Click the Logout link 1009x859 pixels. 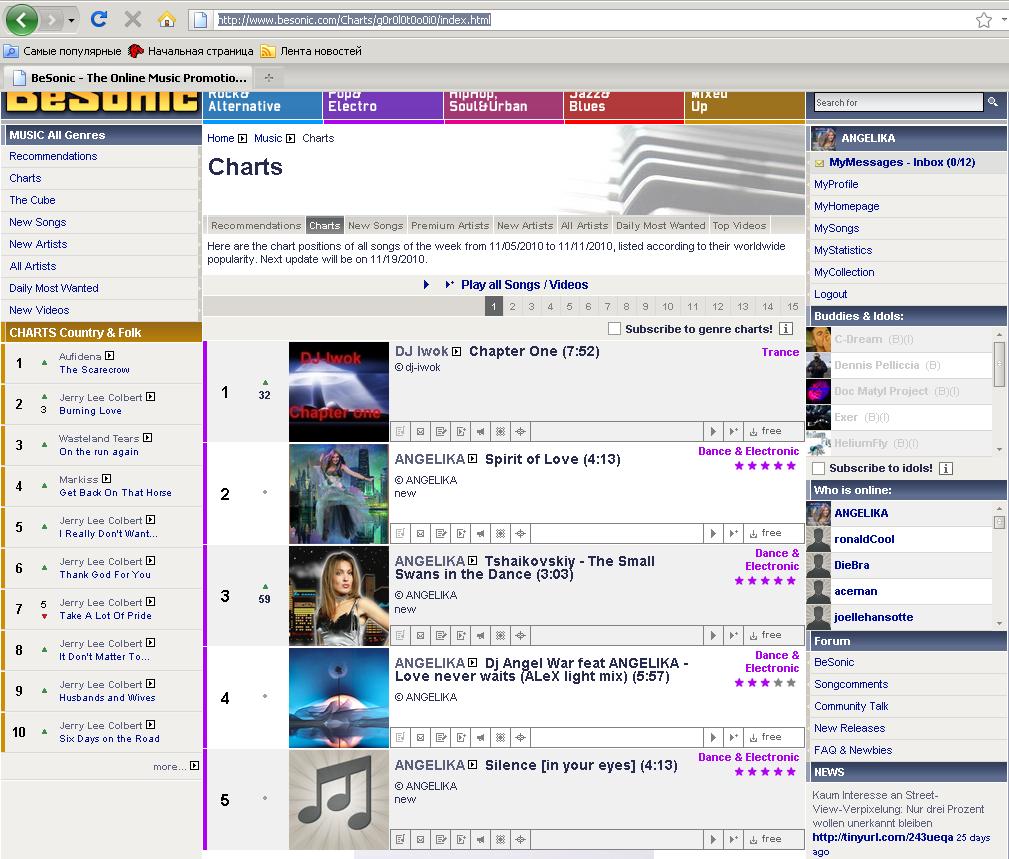[x=831, y=294]
